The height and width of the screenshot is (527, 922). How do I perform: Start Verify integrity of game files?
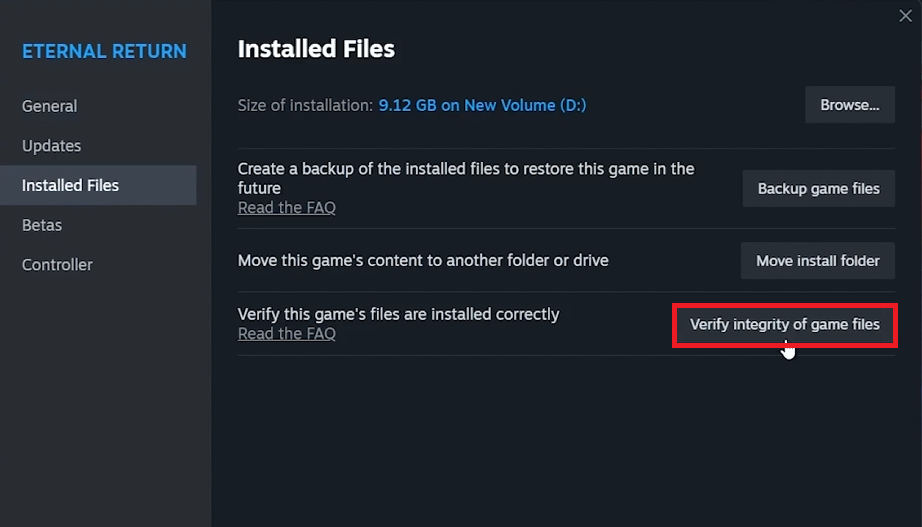(784, 324)
